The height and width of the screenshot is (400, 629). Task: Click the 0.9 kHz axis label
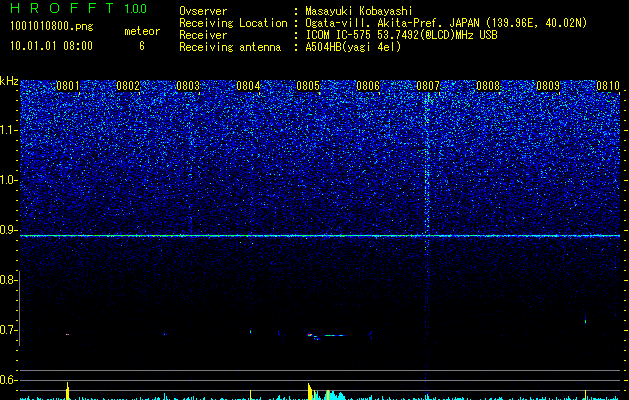tap(8, 230)
